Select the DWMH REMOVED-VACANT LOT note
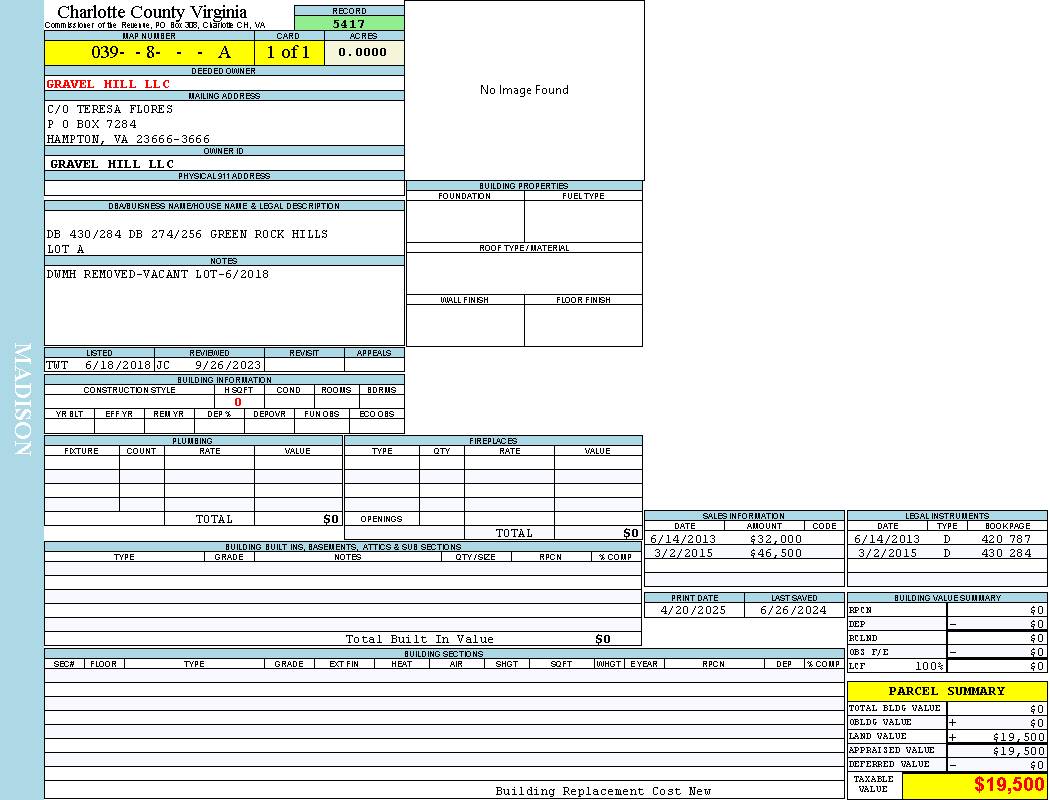 pos(157,274)
